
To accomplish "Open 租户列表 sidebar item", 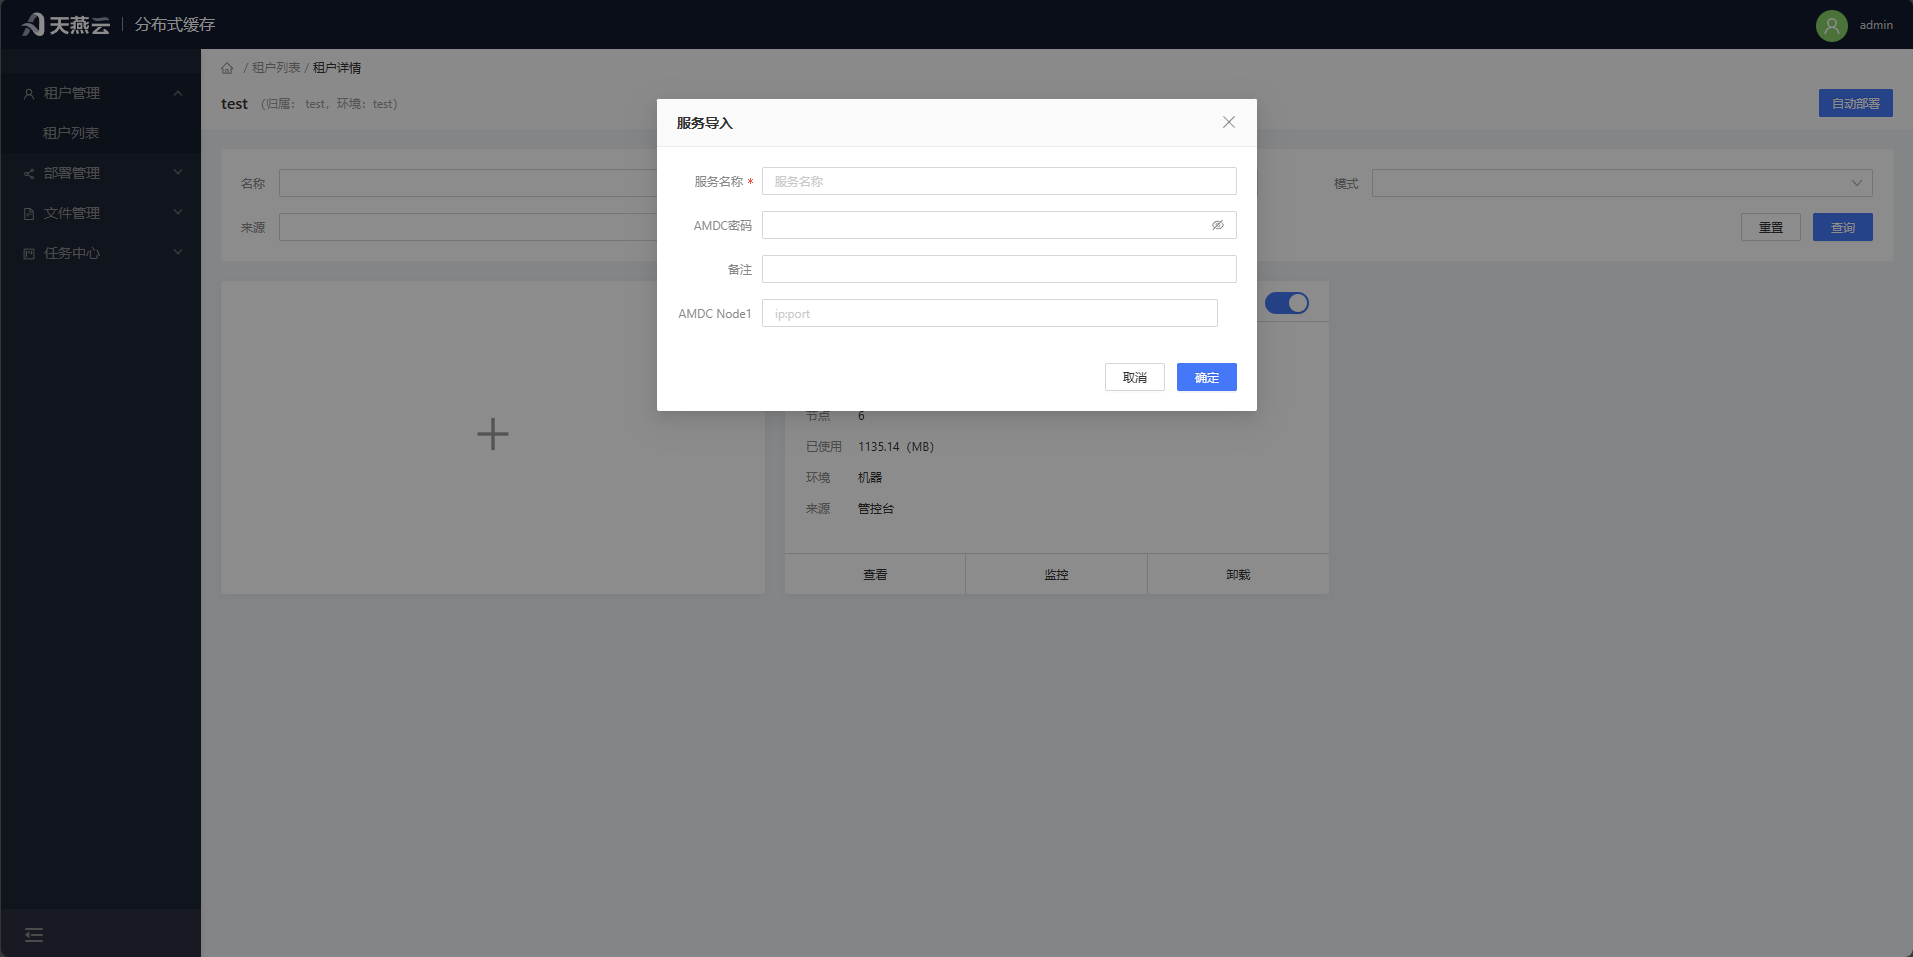I will 100,133.
